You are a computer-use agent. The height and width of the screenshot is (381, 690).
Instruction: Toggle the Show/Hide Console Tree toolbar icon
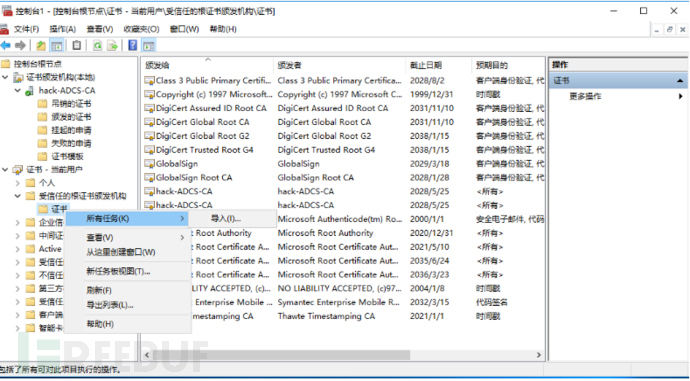pos(56,45)
